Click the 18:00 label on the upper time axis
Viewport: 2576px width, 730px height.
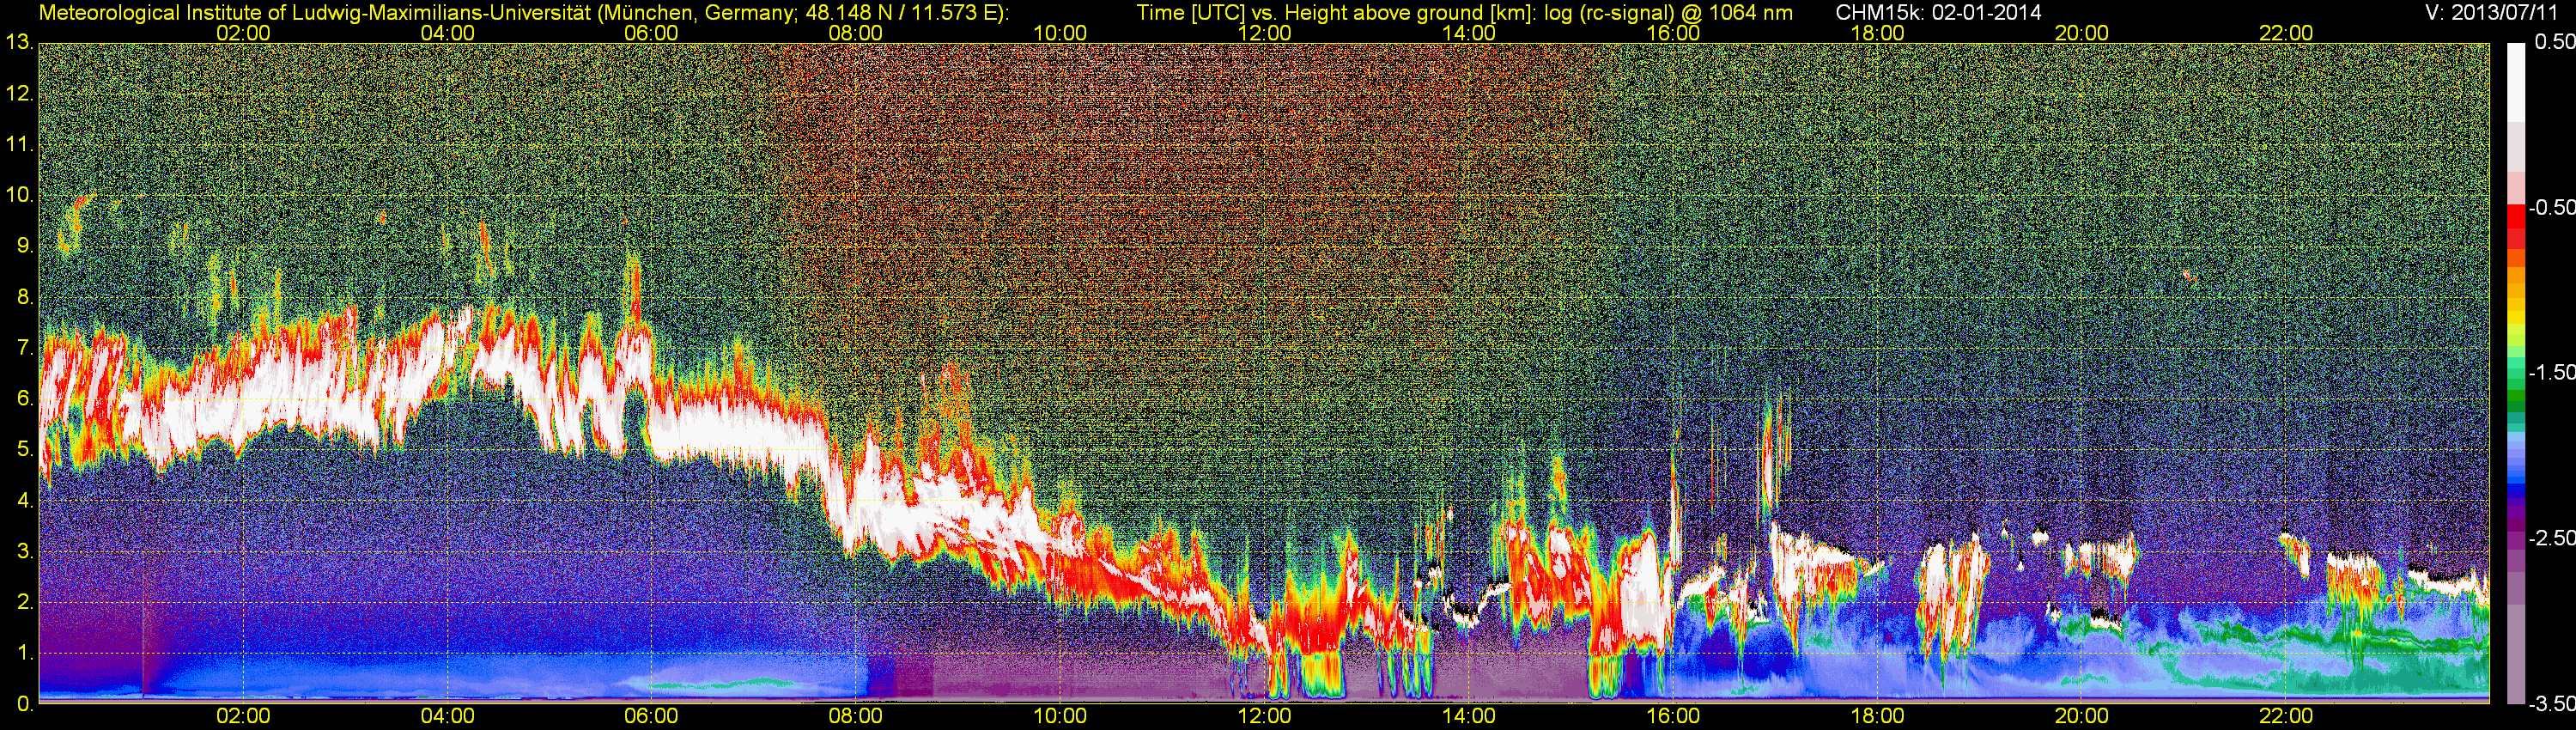click(x=1877, y=33)
